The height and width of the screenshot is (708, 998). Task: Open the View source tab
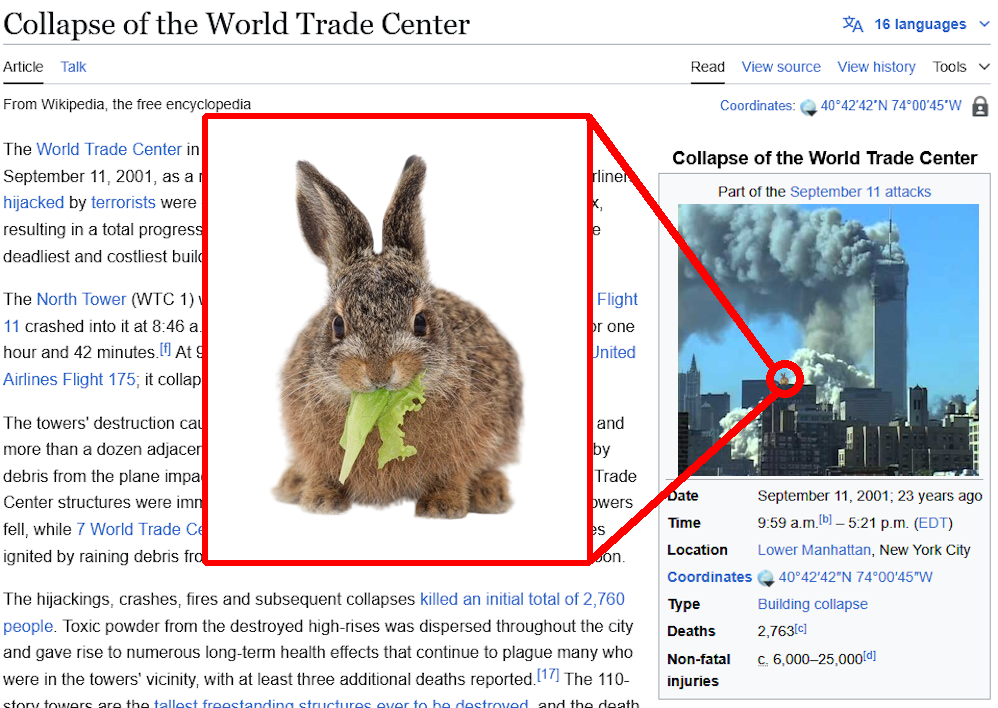781,67
